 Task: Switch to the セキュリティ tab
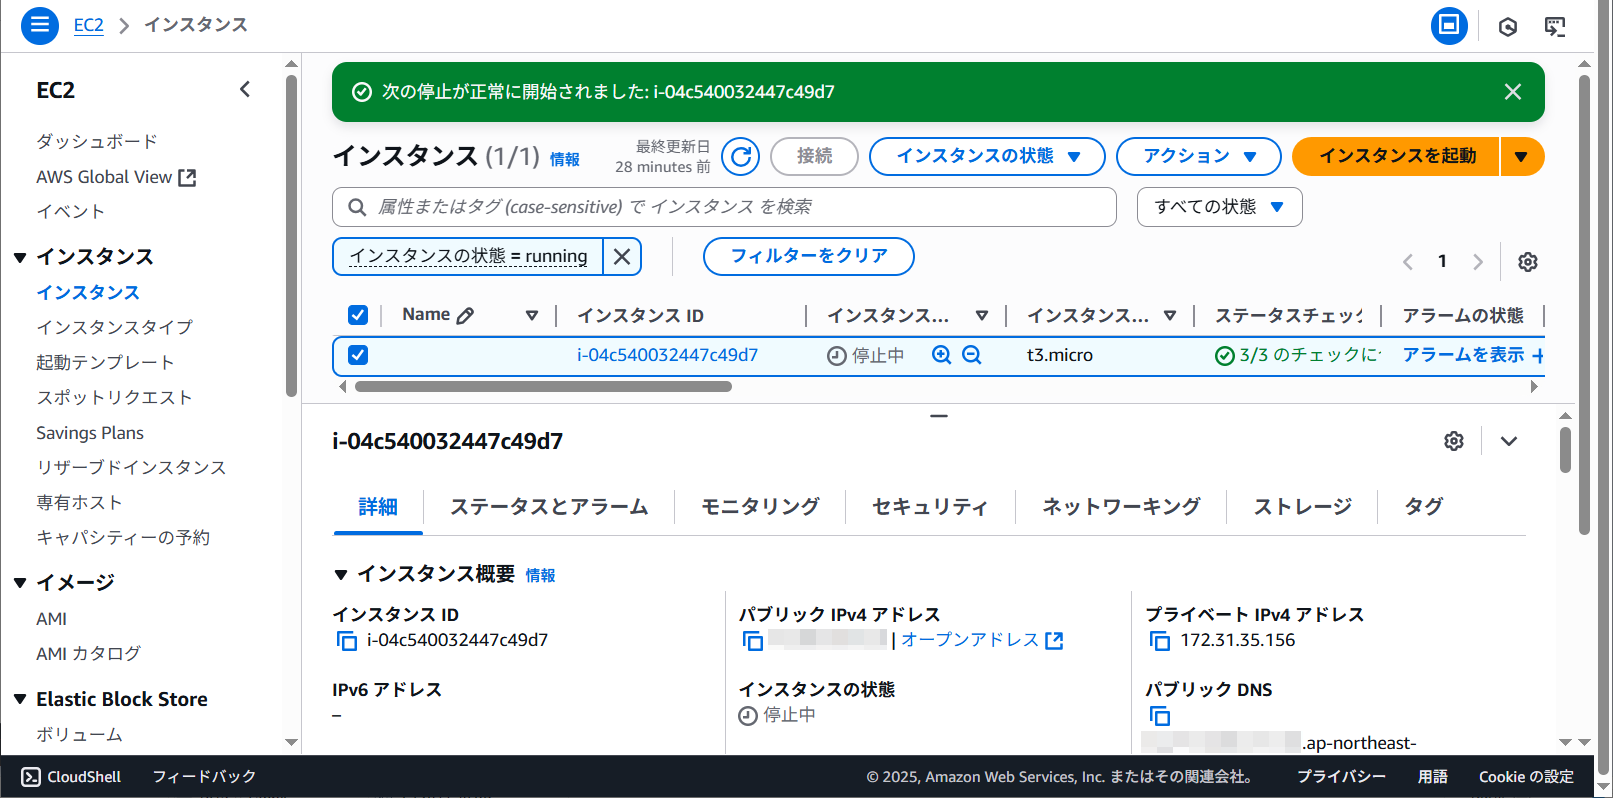click(929, 507)
